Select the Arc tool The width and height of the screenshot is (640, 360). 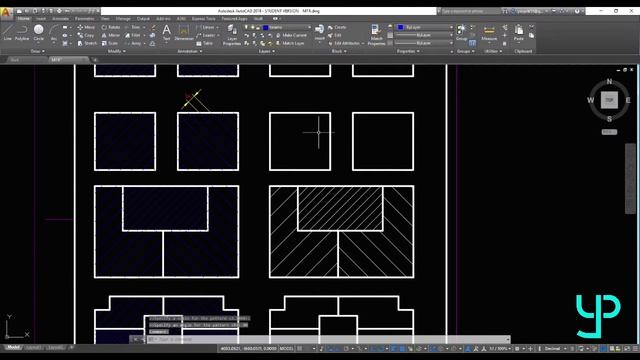[x=53, y=32]
